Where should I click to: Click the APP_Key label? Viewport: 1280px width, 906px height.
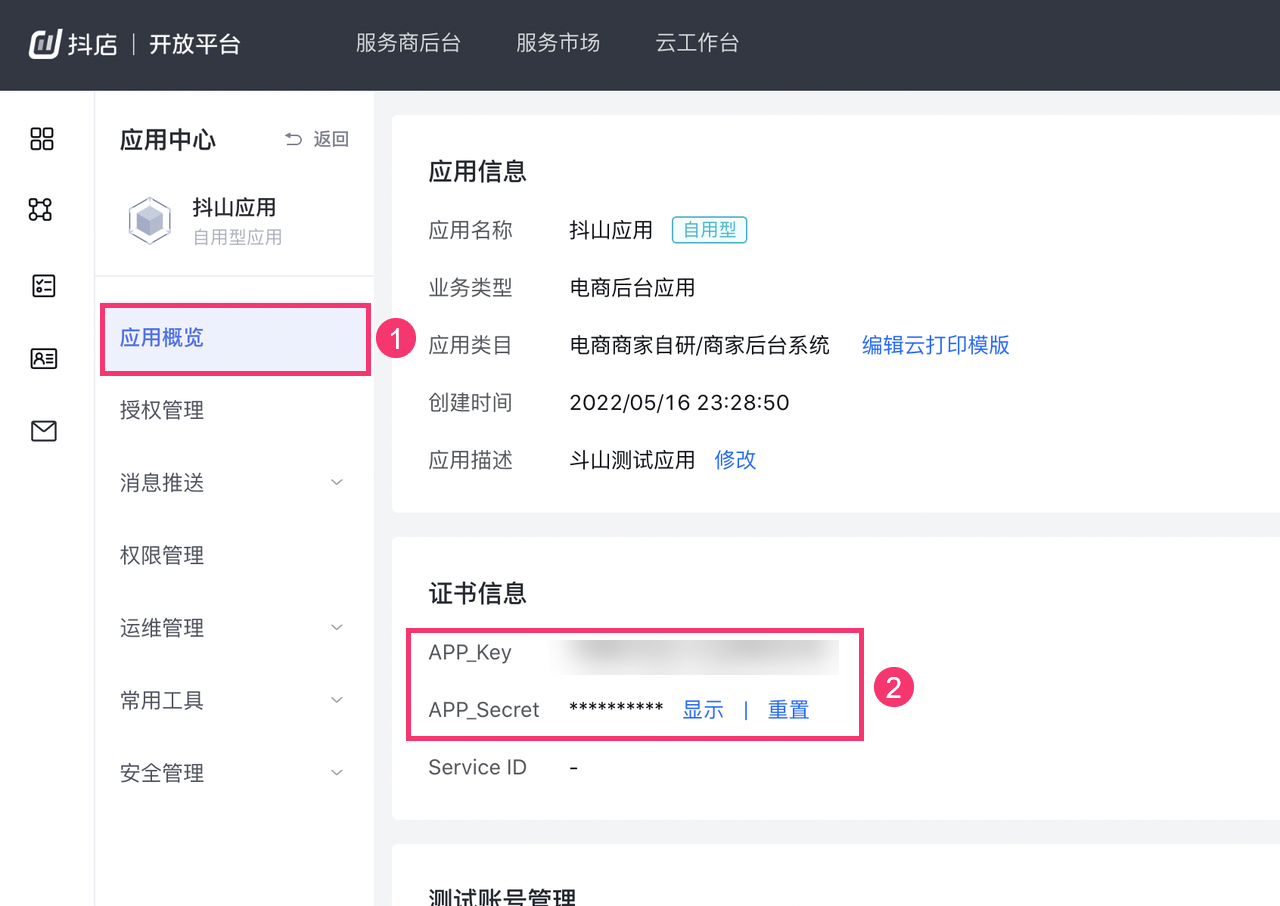470,653
